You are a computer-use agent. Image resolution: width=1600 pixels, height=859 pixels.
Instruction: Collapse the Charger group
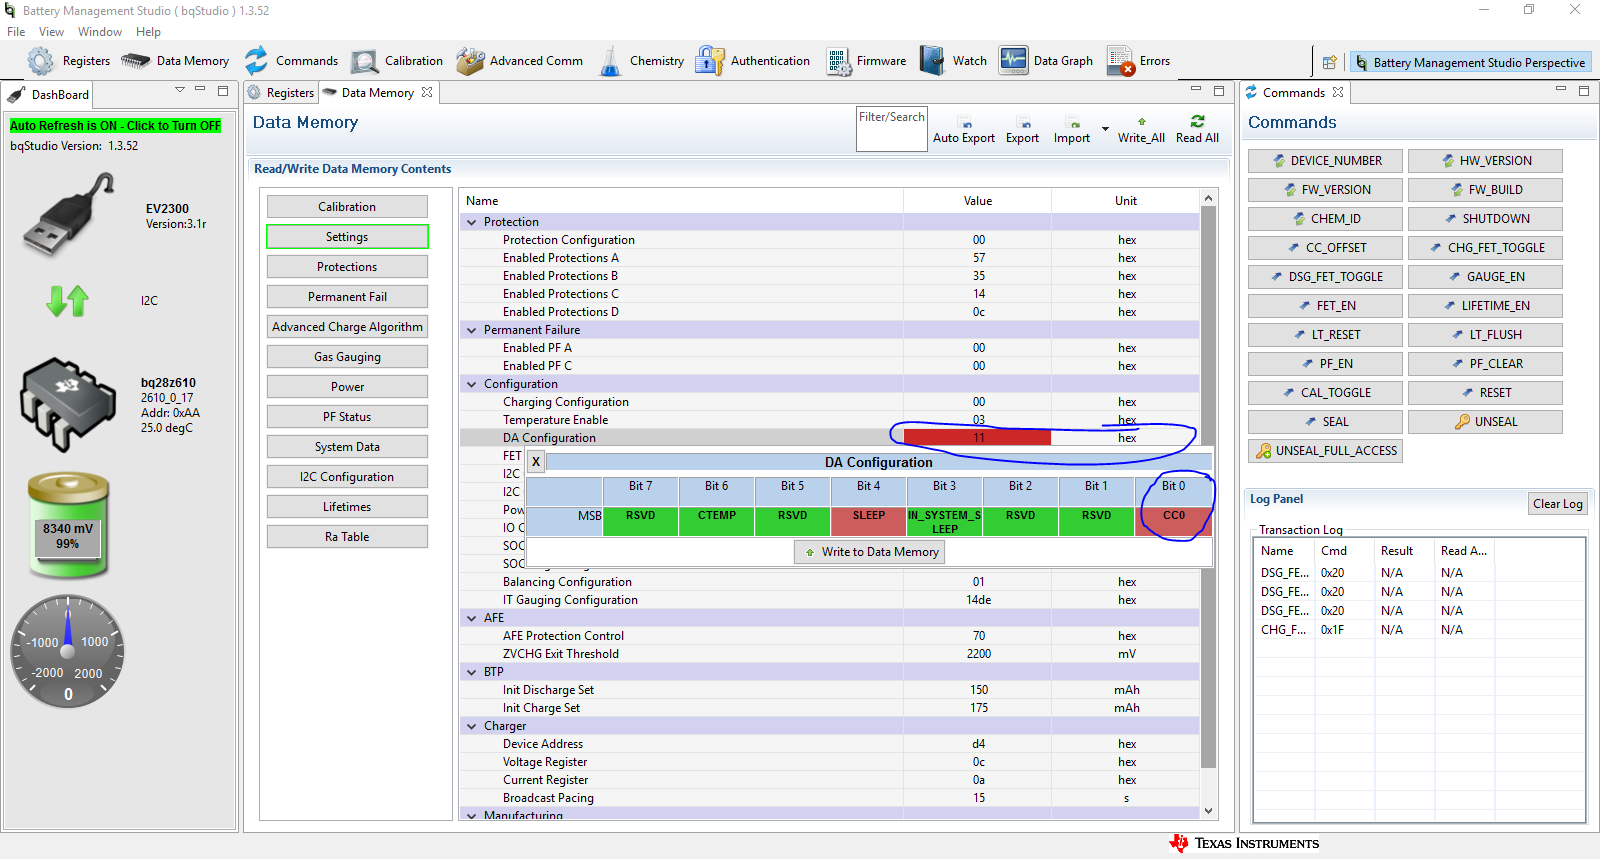click(x=472, y=726)
